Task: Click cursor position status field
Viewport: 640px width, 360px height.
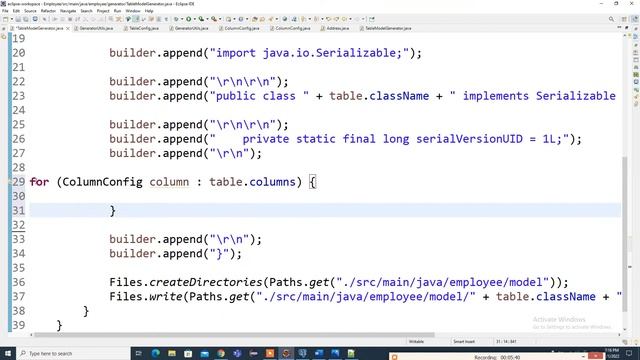Action: click(x=506, y=342)
